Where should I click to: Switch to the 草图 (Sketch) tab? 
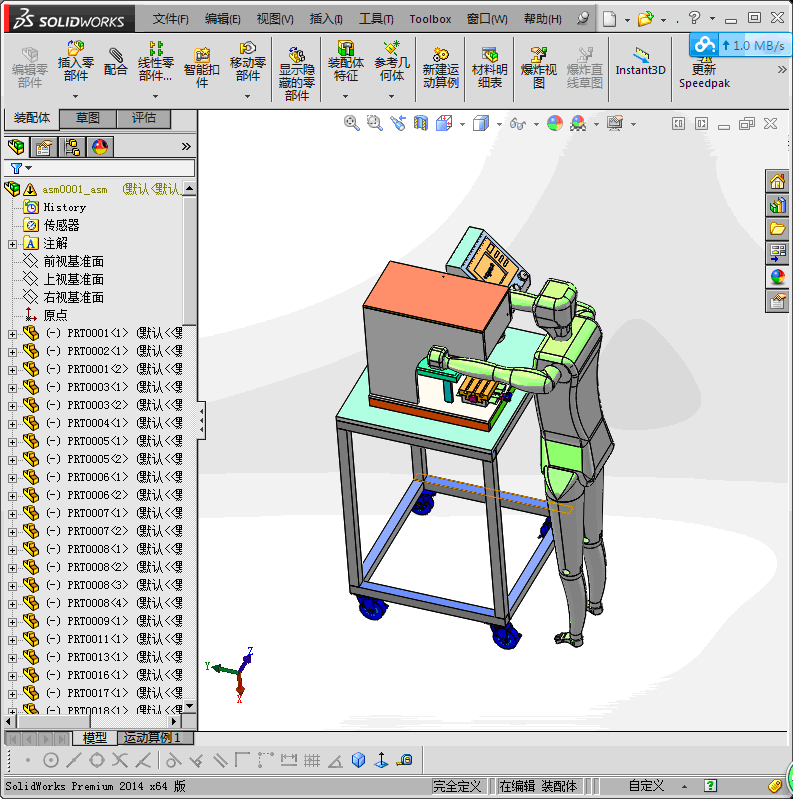click(88, 118)
